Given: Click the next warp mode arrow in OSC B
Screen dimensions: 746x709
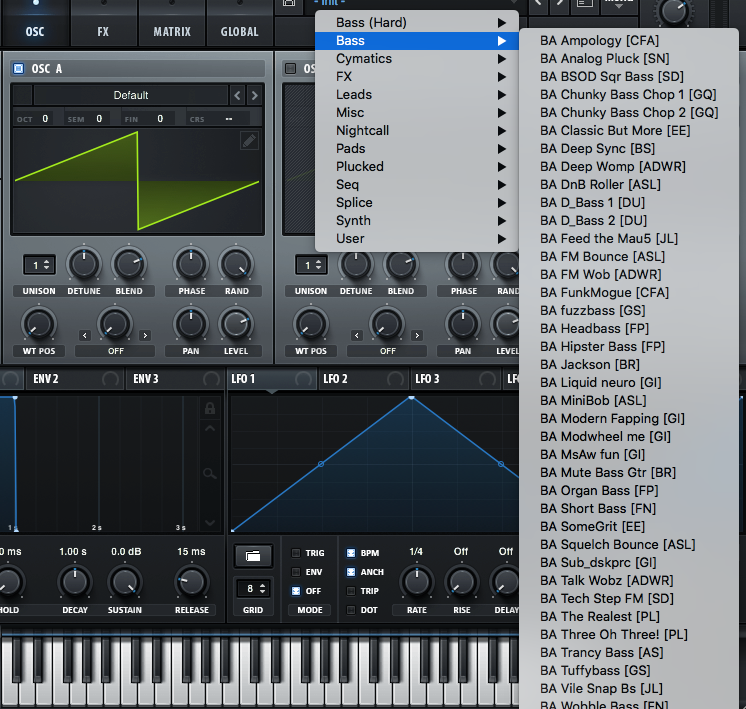Looking at the screenshot, I should pyautogui.click(x=417, y=335).
